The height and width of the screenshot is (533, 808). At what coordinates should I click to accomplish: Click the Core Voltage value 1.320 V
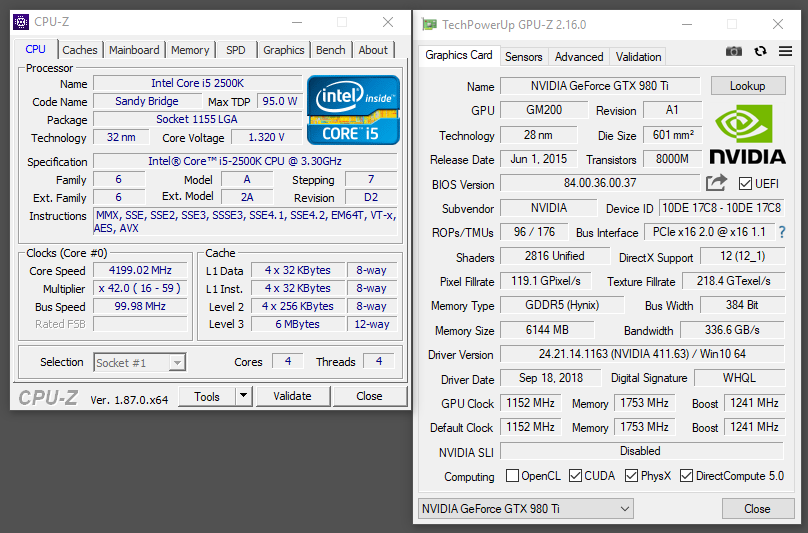click(x=266, y=137)
